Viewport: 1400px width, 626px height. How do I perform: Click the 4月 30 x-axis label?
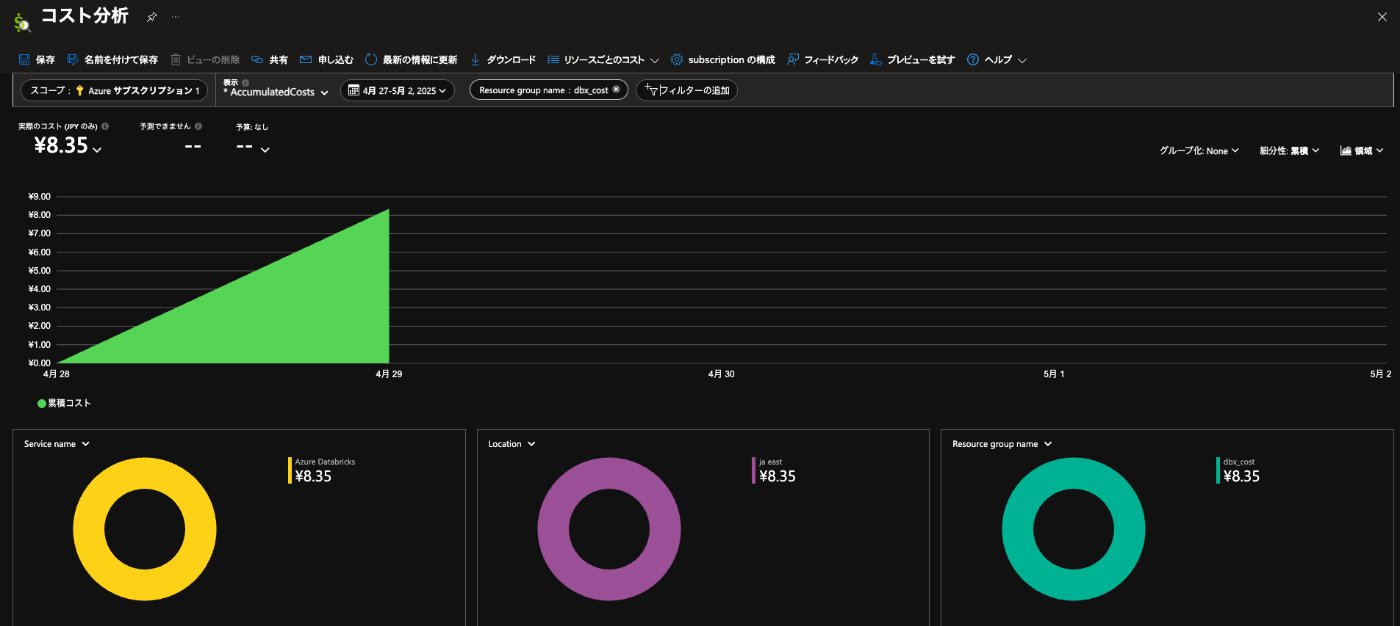pos(721,373)
